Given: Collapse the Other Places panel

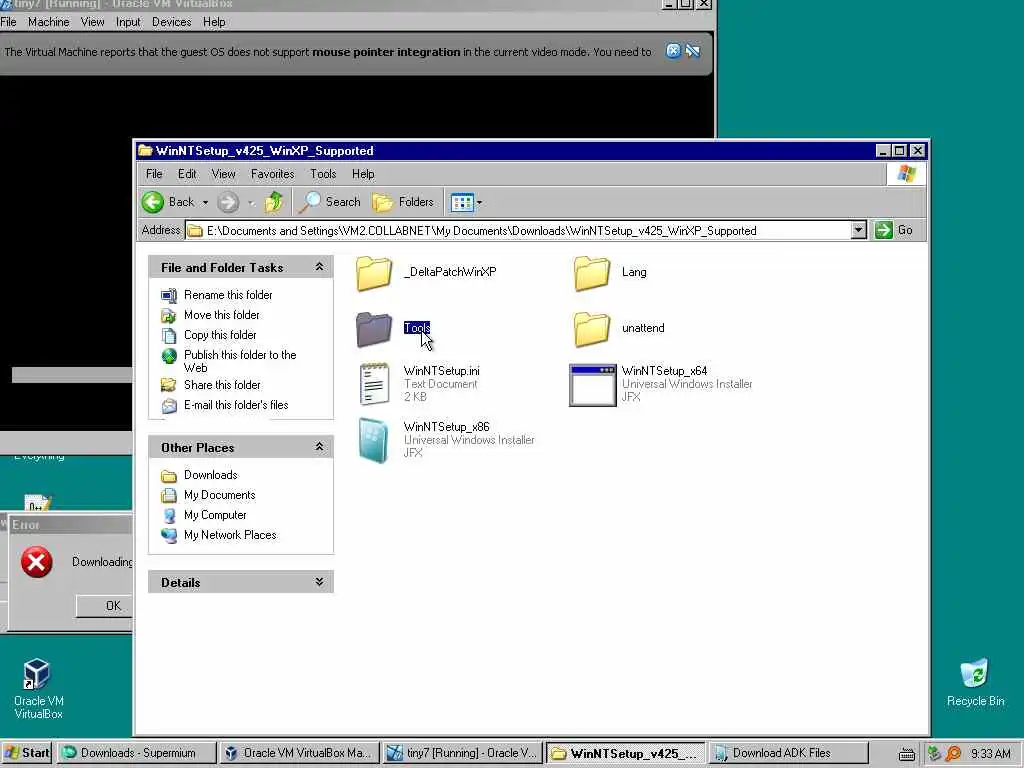Looking at the screenshot, I should click(x=319, y=447).
